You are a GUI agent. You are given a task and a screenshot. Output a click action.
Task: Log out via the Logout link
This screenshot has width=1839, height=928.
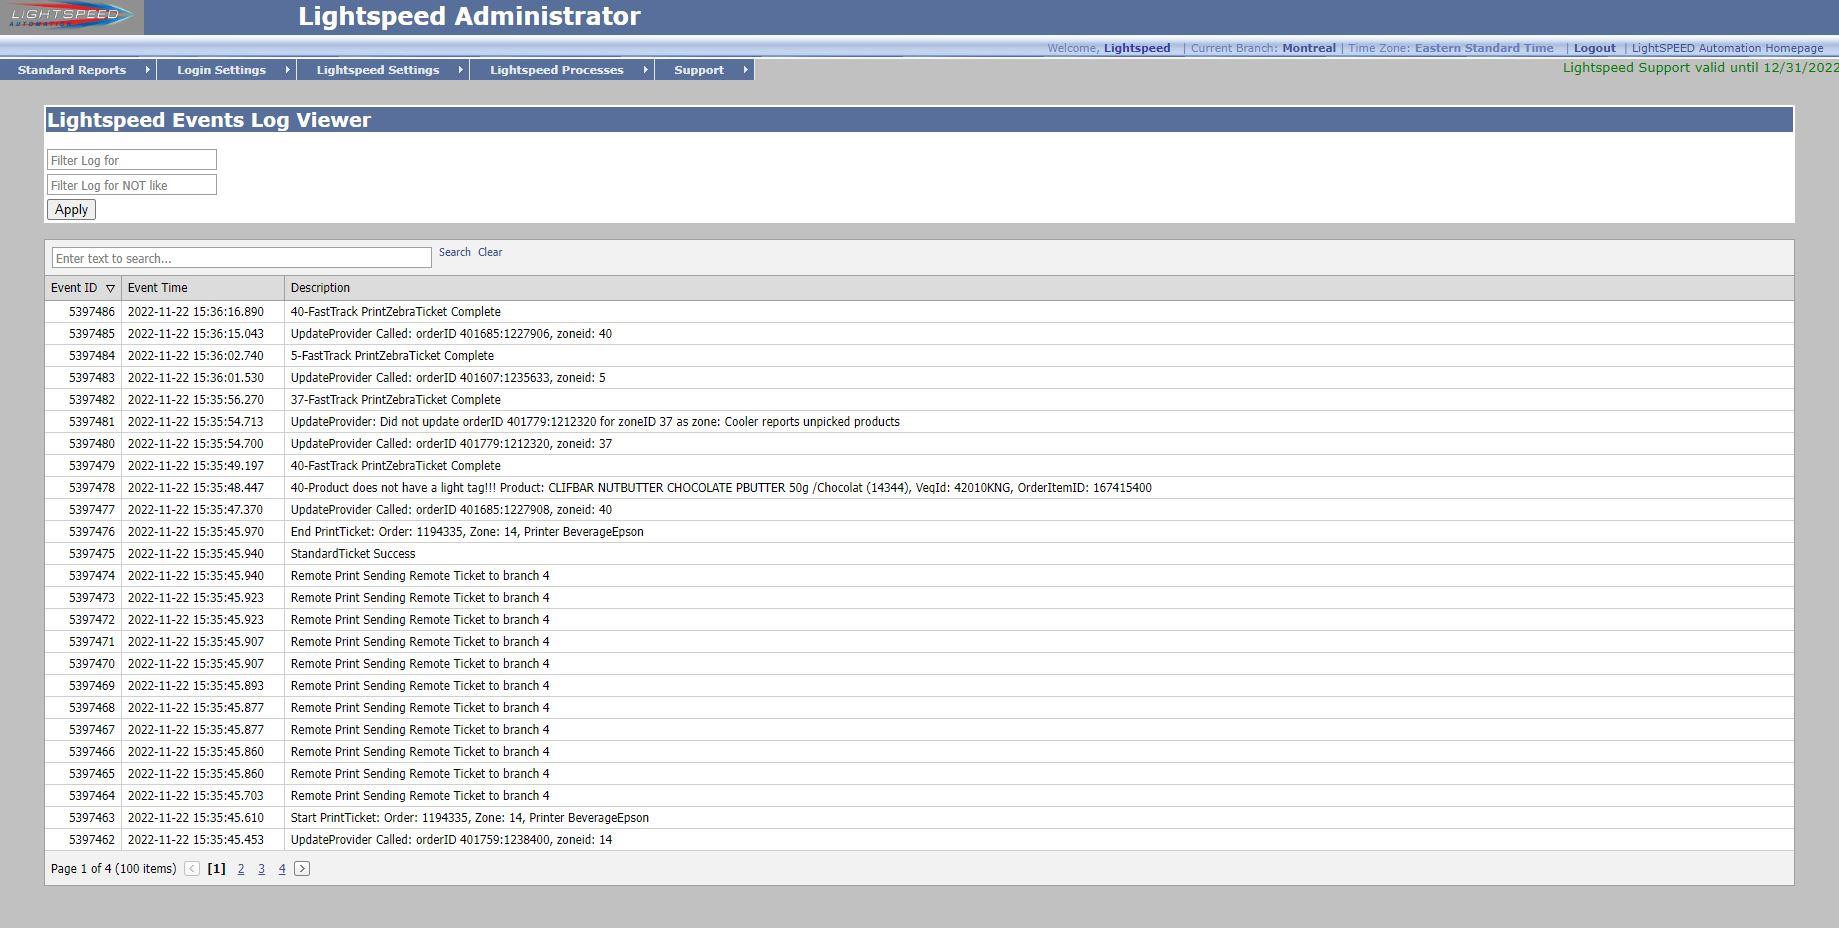click(1594, 48)
